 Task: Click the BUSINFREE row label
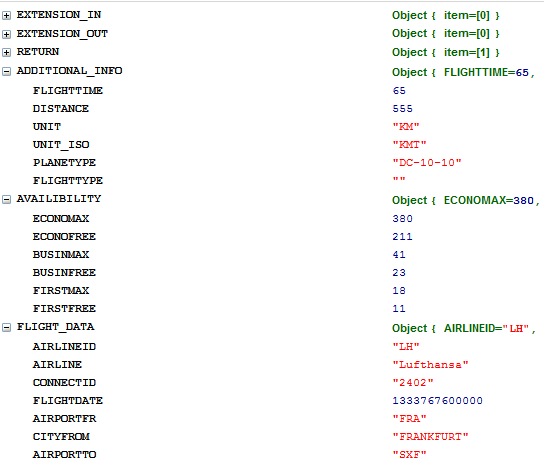[x=64, y=273]
